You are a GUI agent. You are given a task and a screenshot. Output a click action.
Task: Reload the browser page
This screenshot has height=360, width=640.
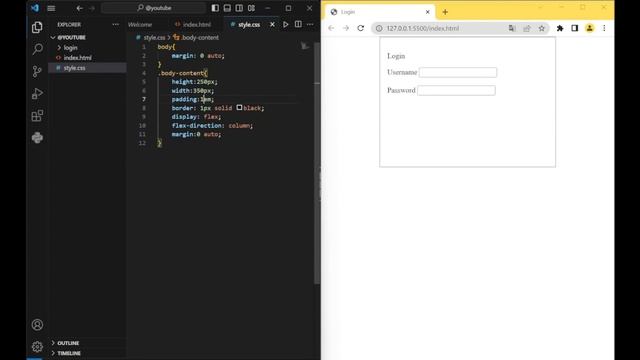tap(360, 28)
